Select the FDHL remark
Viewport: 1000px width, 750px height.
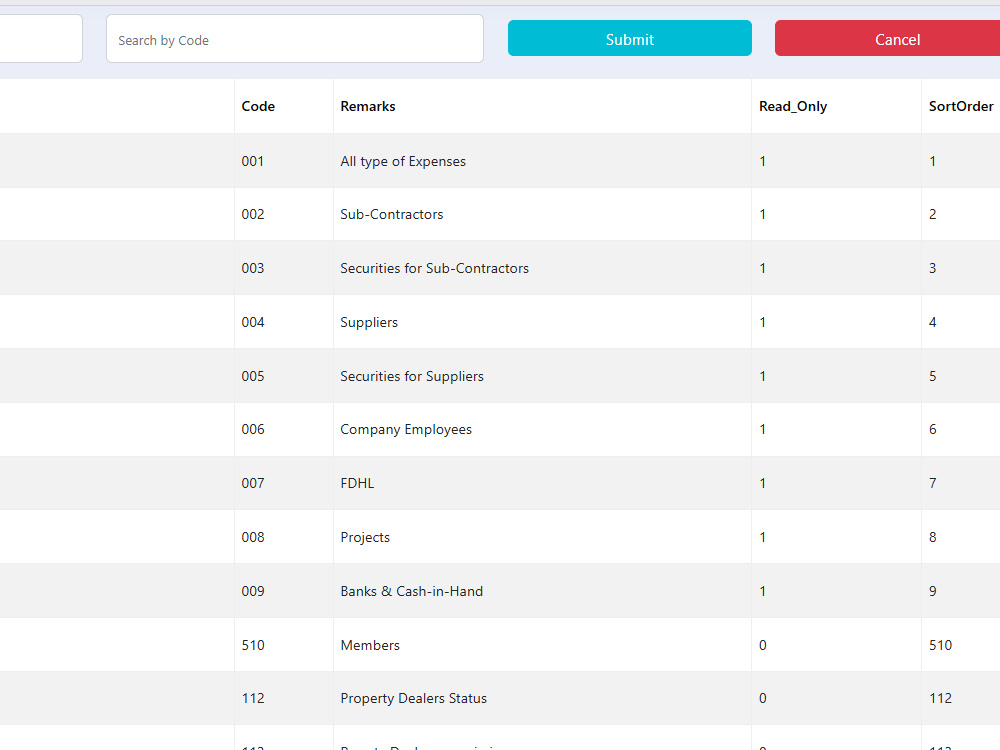click(357, 483)
